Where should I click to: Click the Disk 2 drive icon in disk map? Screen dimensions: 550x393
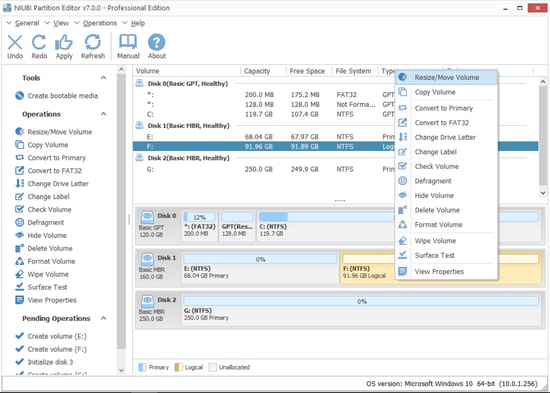pyautogui.click(x=147, y=301)
